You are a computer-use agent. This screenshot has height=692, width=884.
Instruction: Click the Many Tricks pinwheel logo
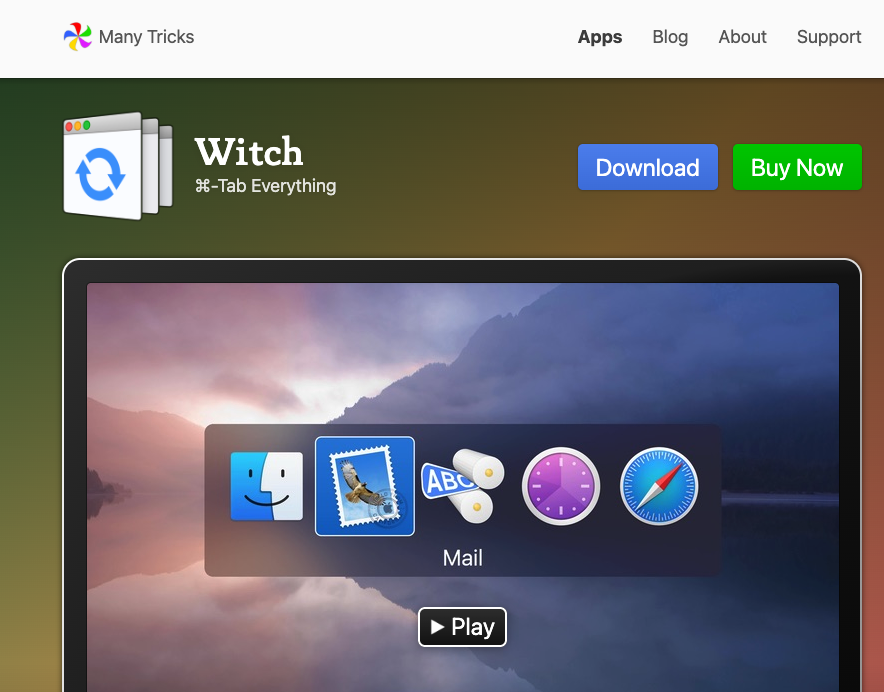[77, 37]
